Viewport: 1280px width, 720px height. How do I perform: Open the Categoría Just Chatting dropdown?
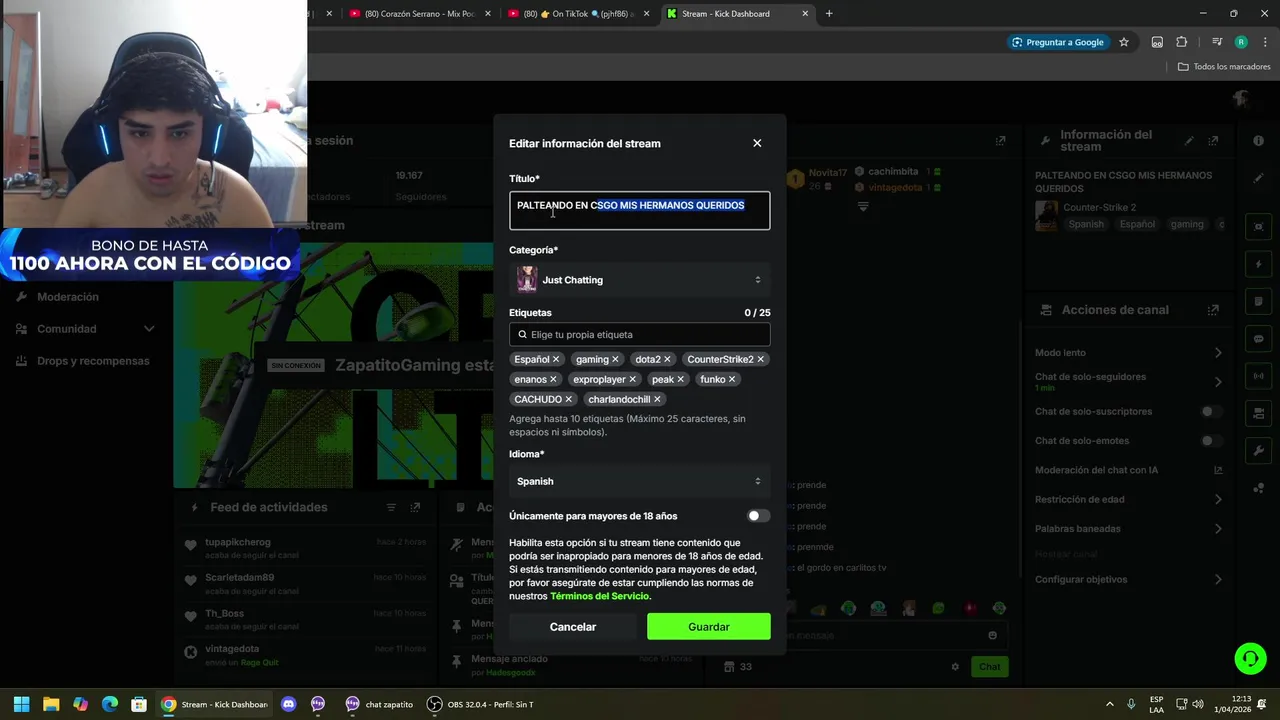pyautogui.click(x=640, y=280)
